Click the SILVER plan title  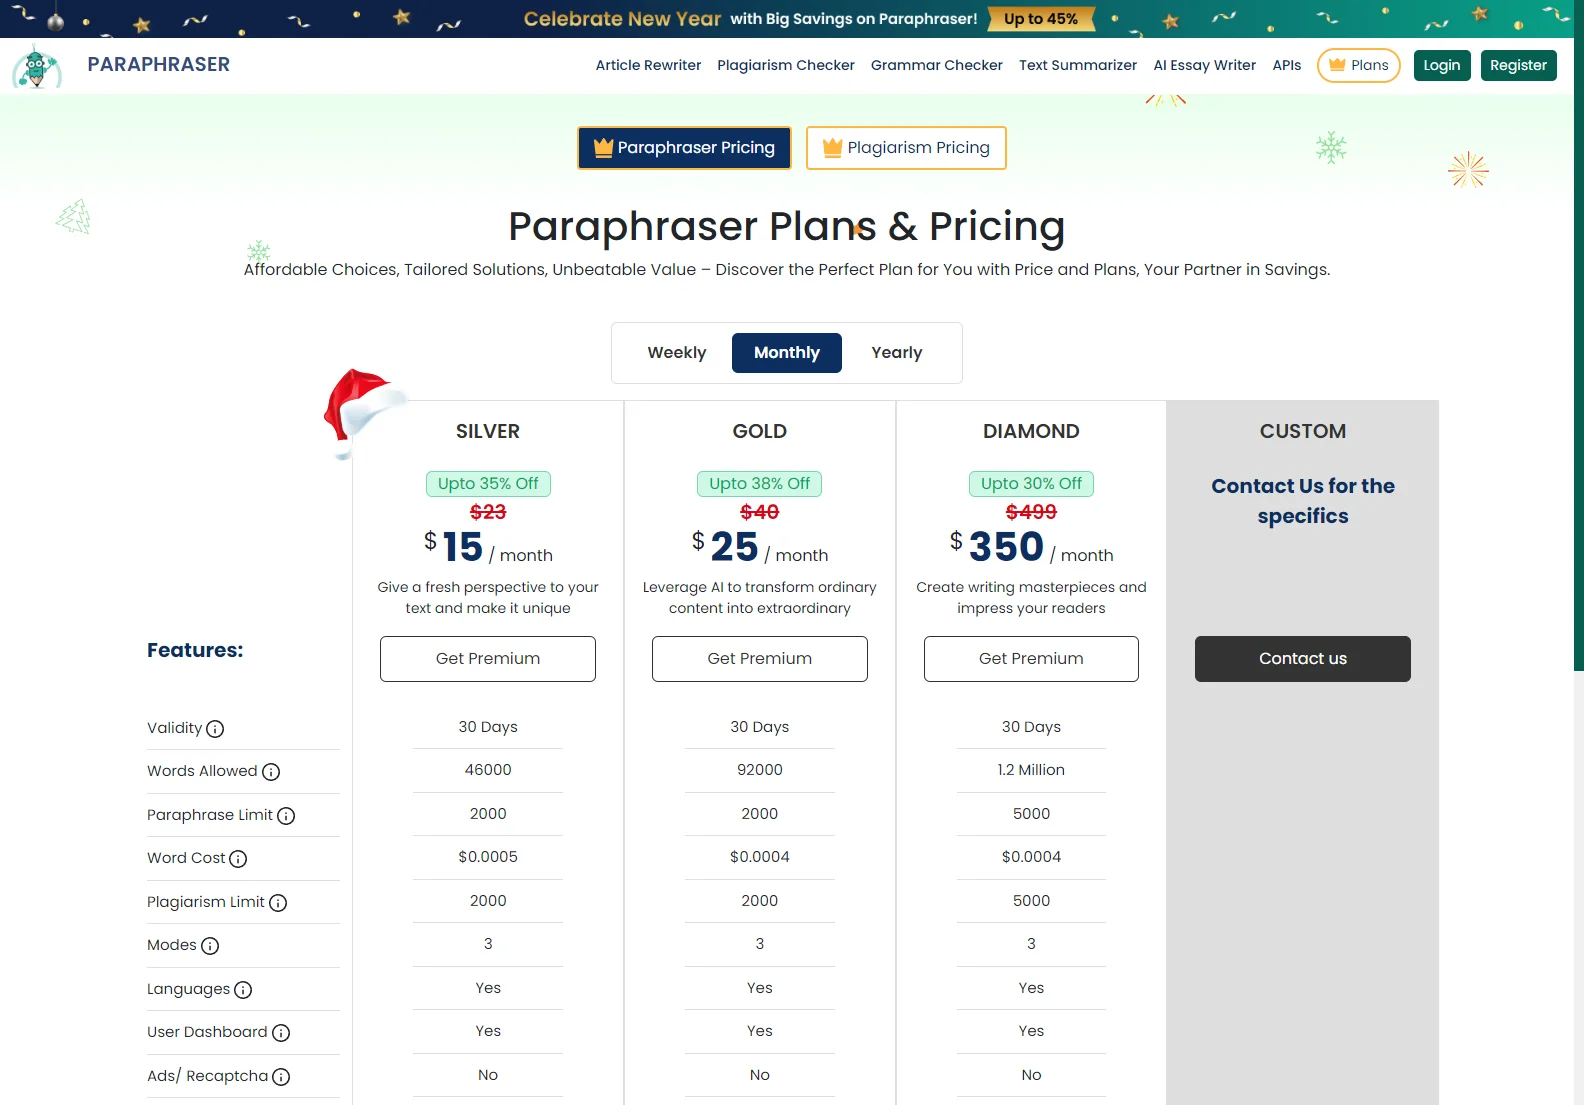pos(488,432)
